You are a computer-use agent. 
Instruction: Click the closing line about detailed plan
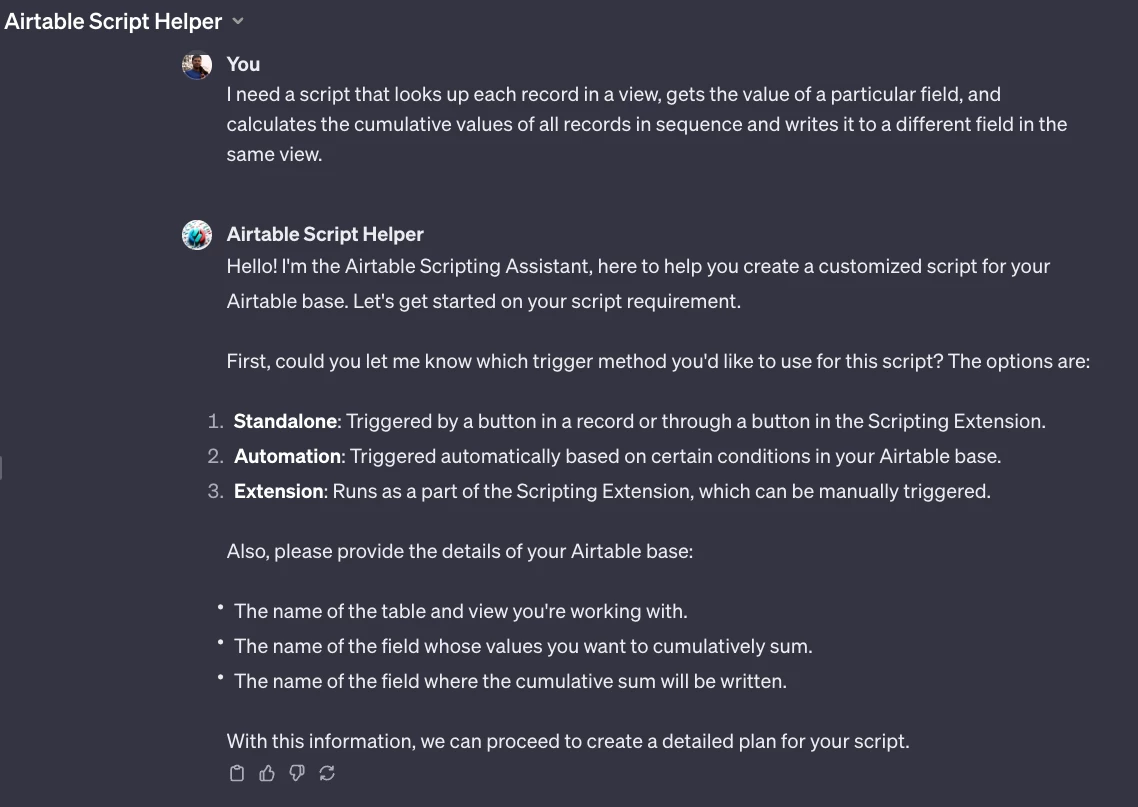pyautogui.click(x=568, y=741)
